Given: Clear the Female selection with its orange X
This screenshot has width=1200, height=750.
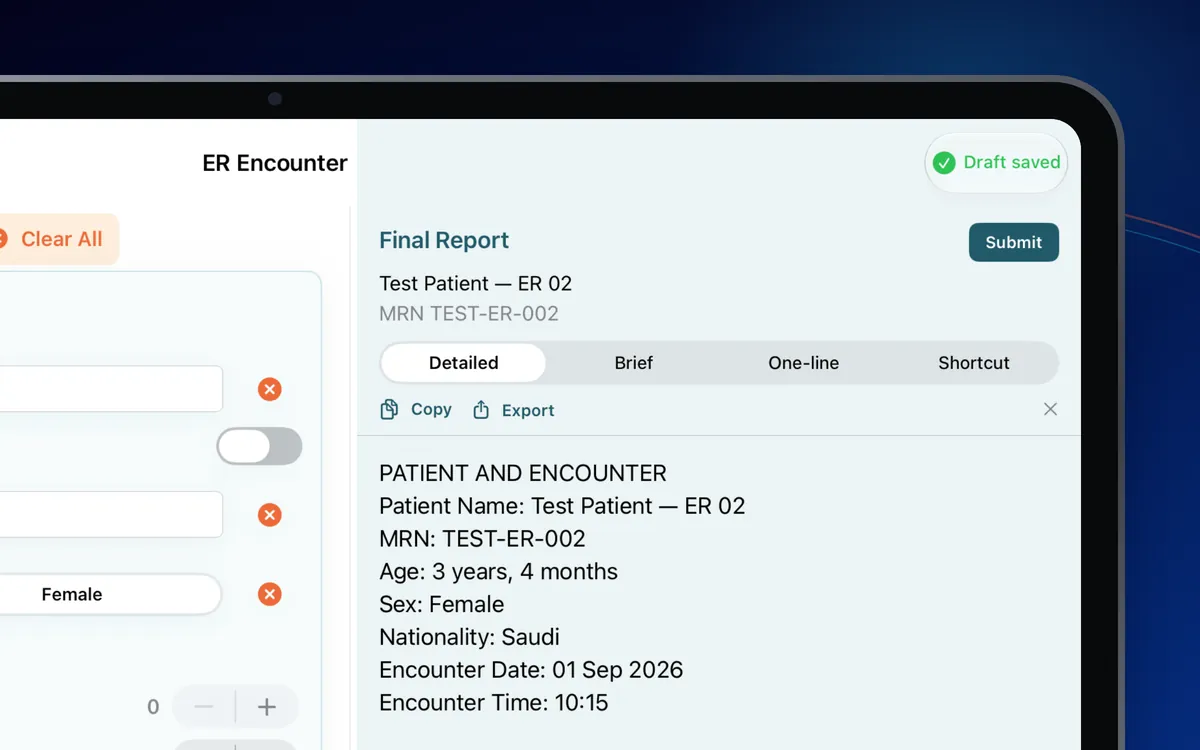Looking at the screenshot, I should 269,594.
